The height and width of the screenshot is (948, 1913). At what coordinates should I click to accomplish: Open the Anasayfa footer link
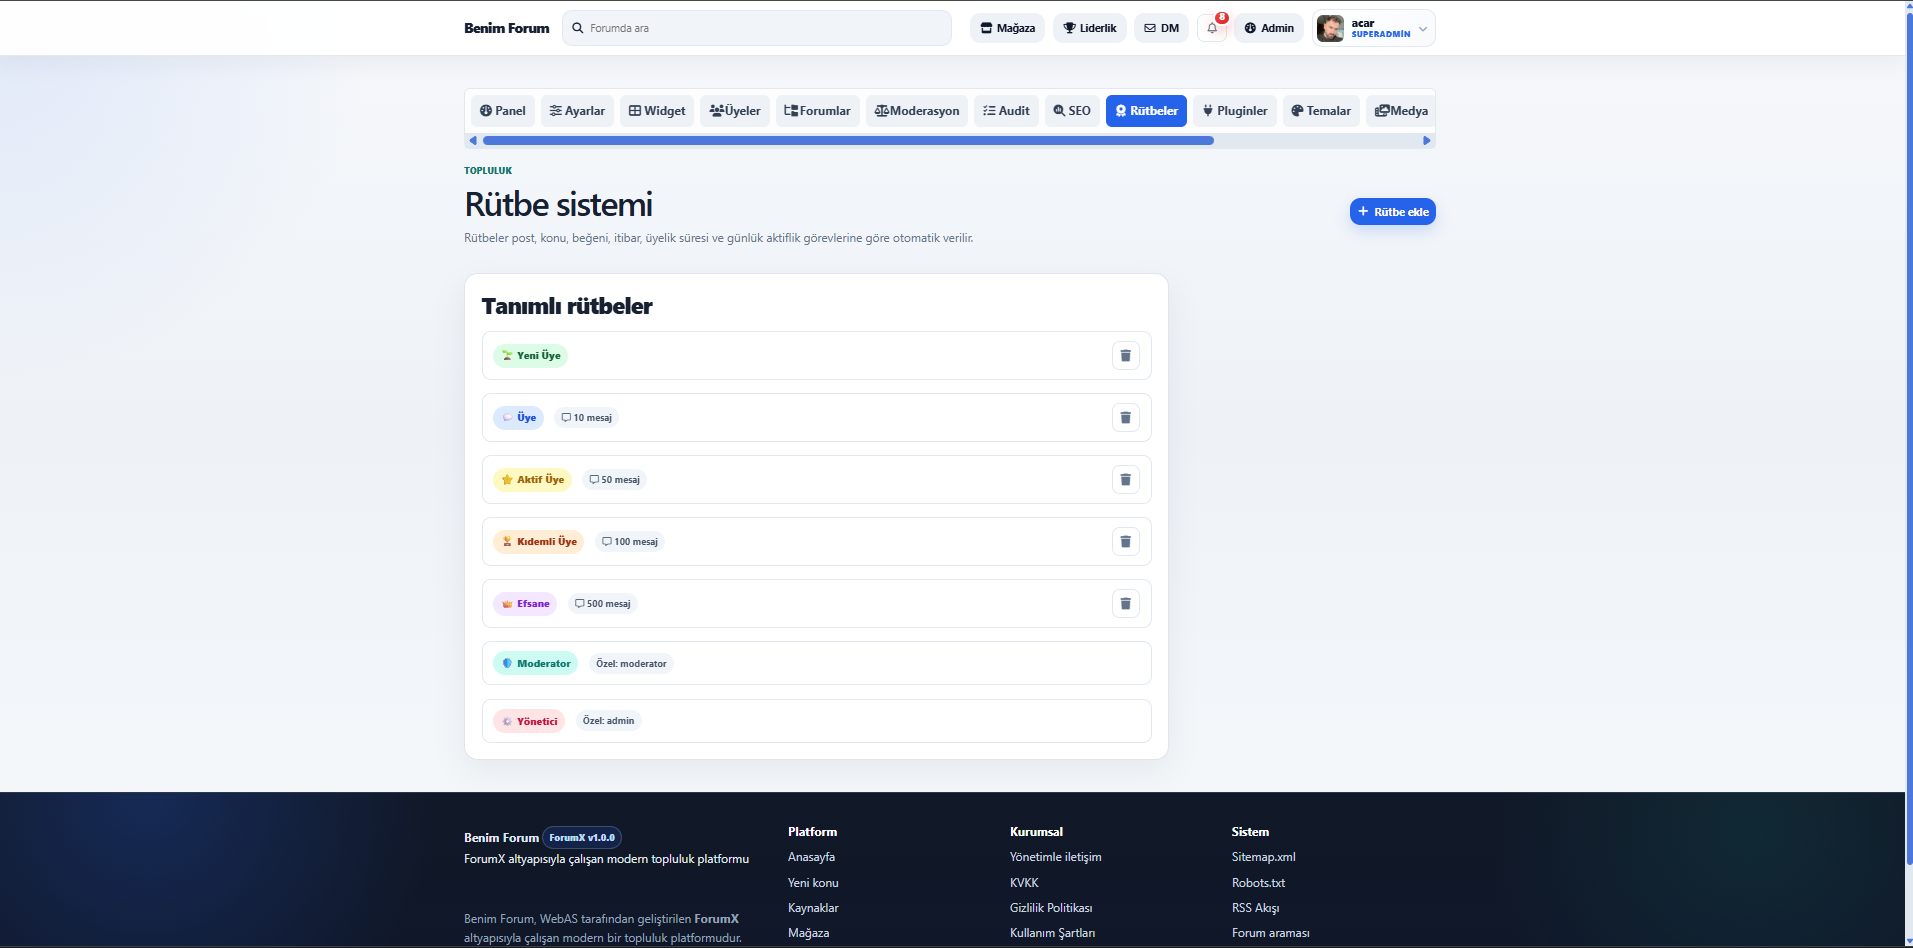click(x=811, y=857)
